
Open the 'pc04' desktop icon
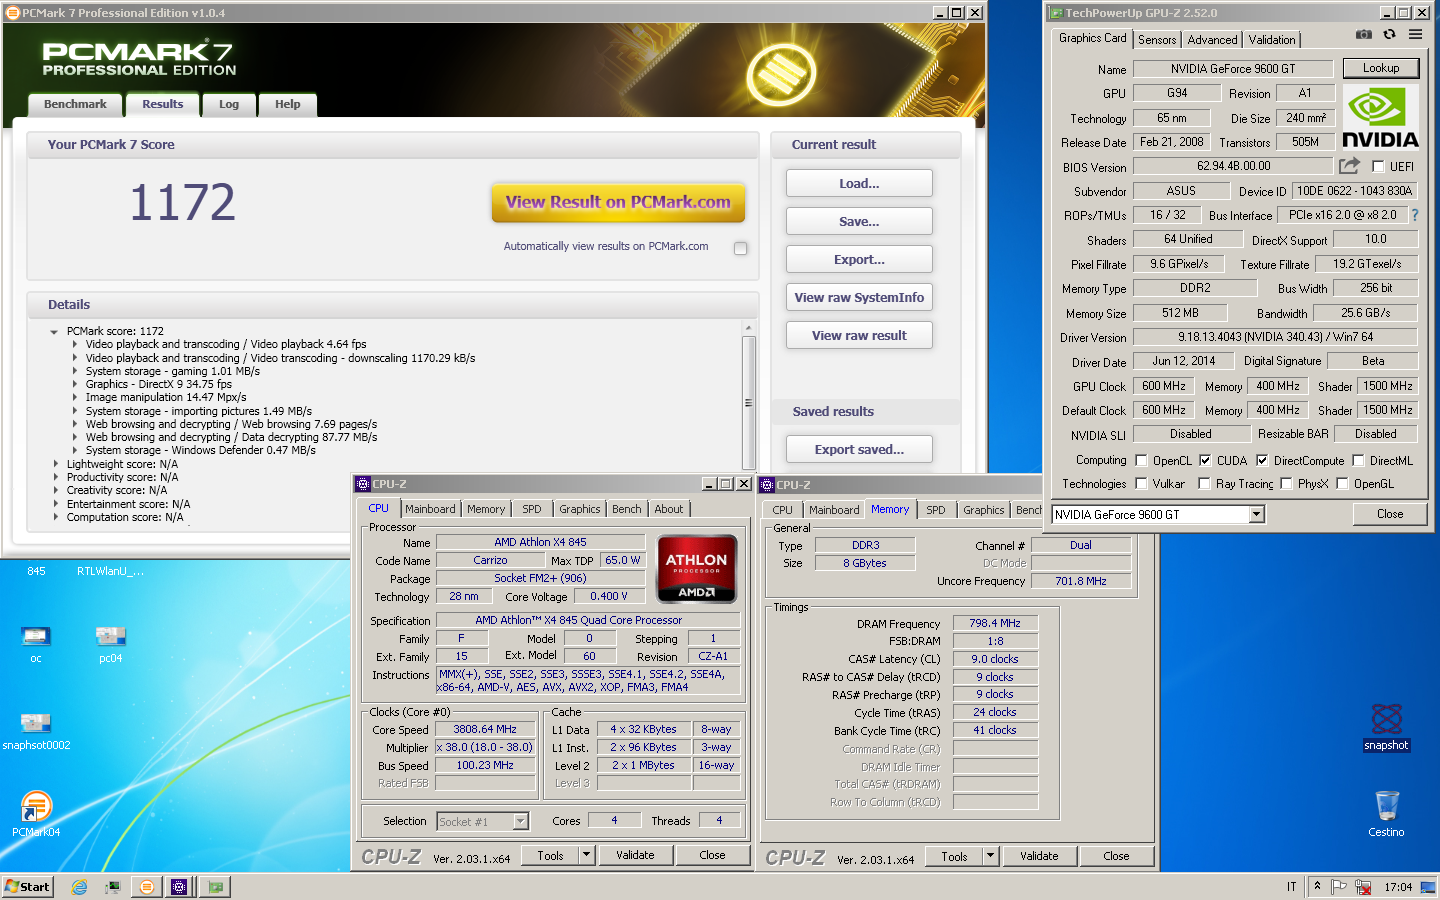(x=110, y=643)
